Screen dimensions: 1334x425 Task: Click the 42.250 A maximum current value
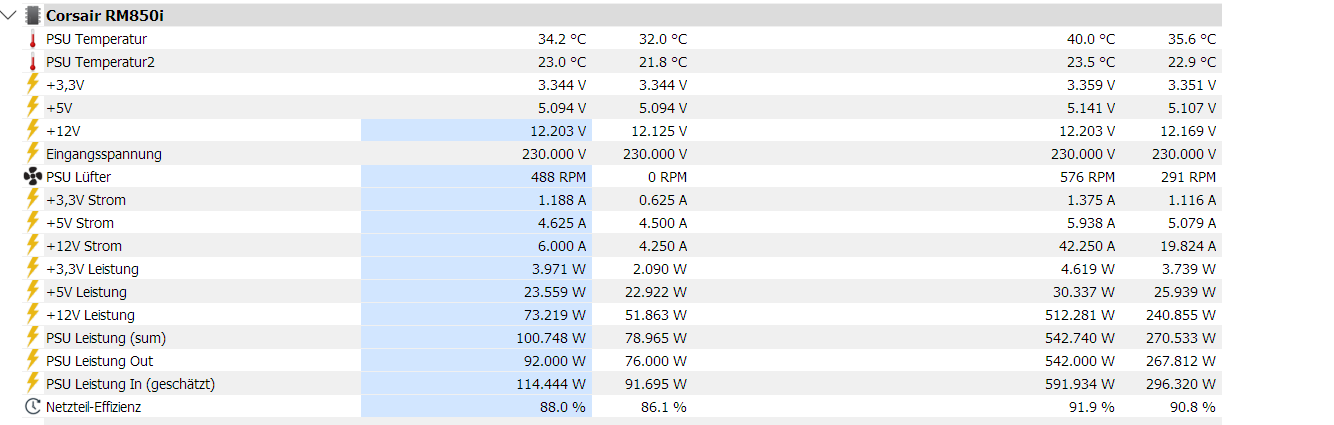(1086, 246)
